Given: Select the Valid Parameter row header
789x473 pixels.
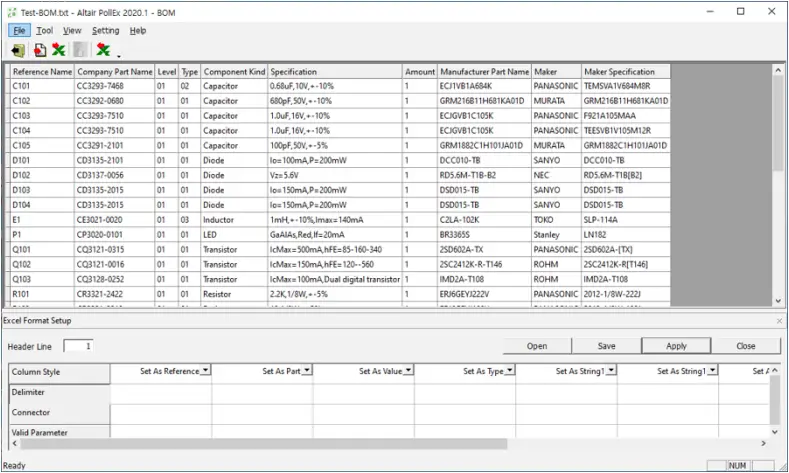Looking at the screenshot, I should point(59,432).
